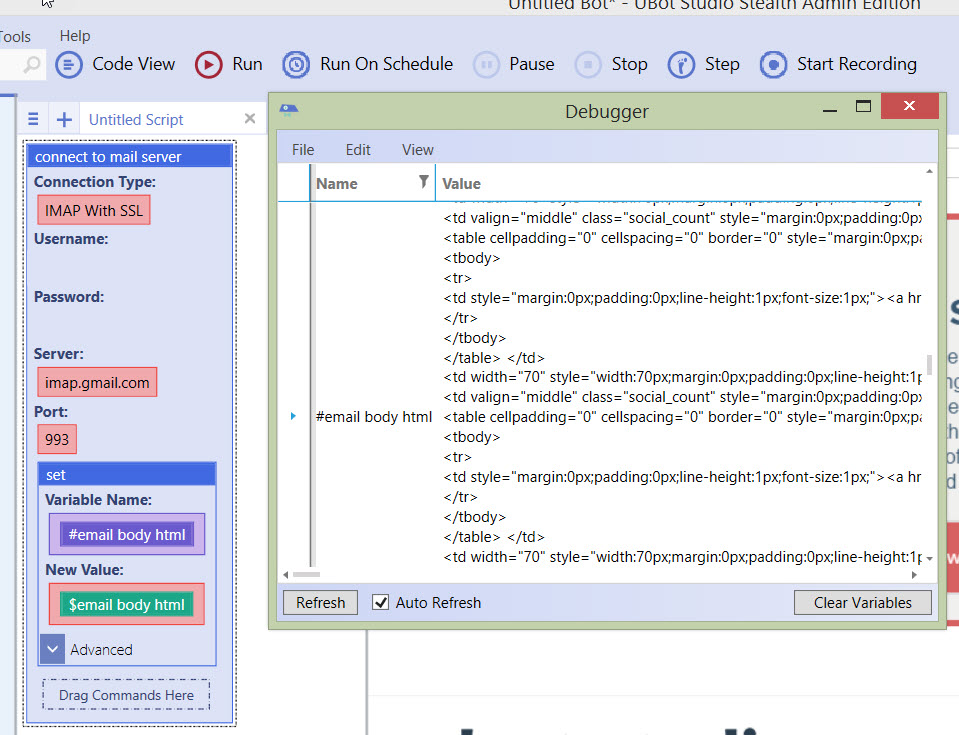Switch to Code View
The image size is (959, 735).
point(115,64)
